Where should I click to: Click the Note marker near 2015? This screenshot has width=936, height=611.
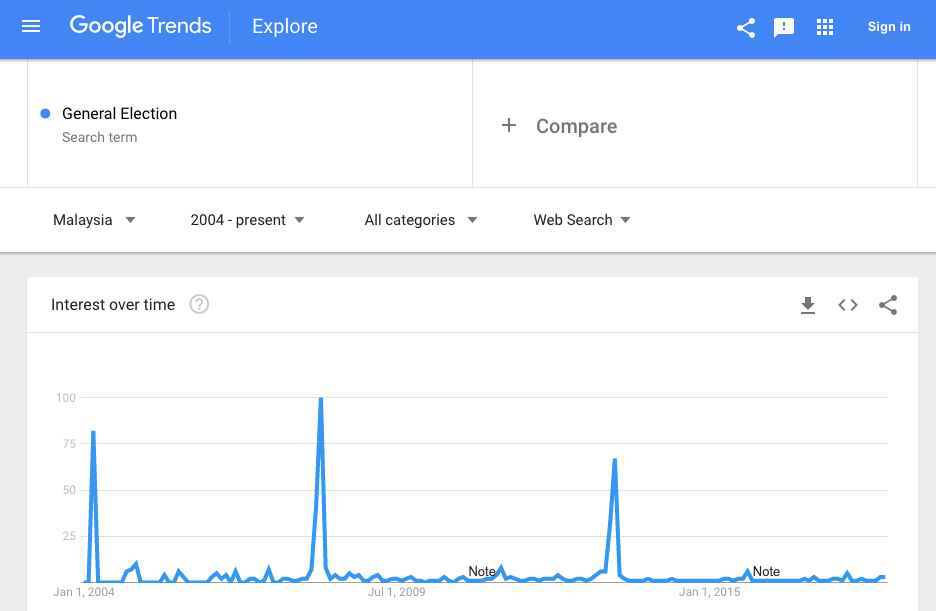pyautogui.click(x=766, y=572)
